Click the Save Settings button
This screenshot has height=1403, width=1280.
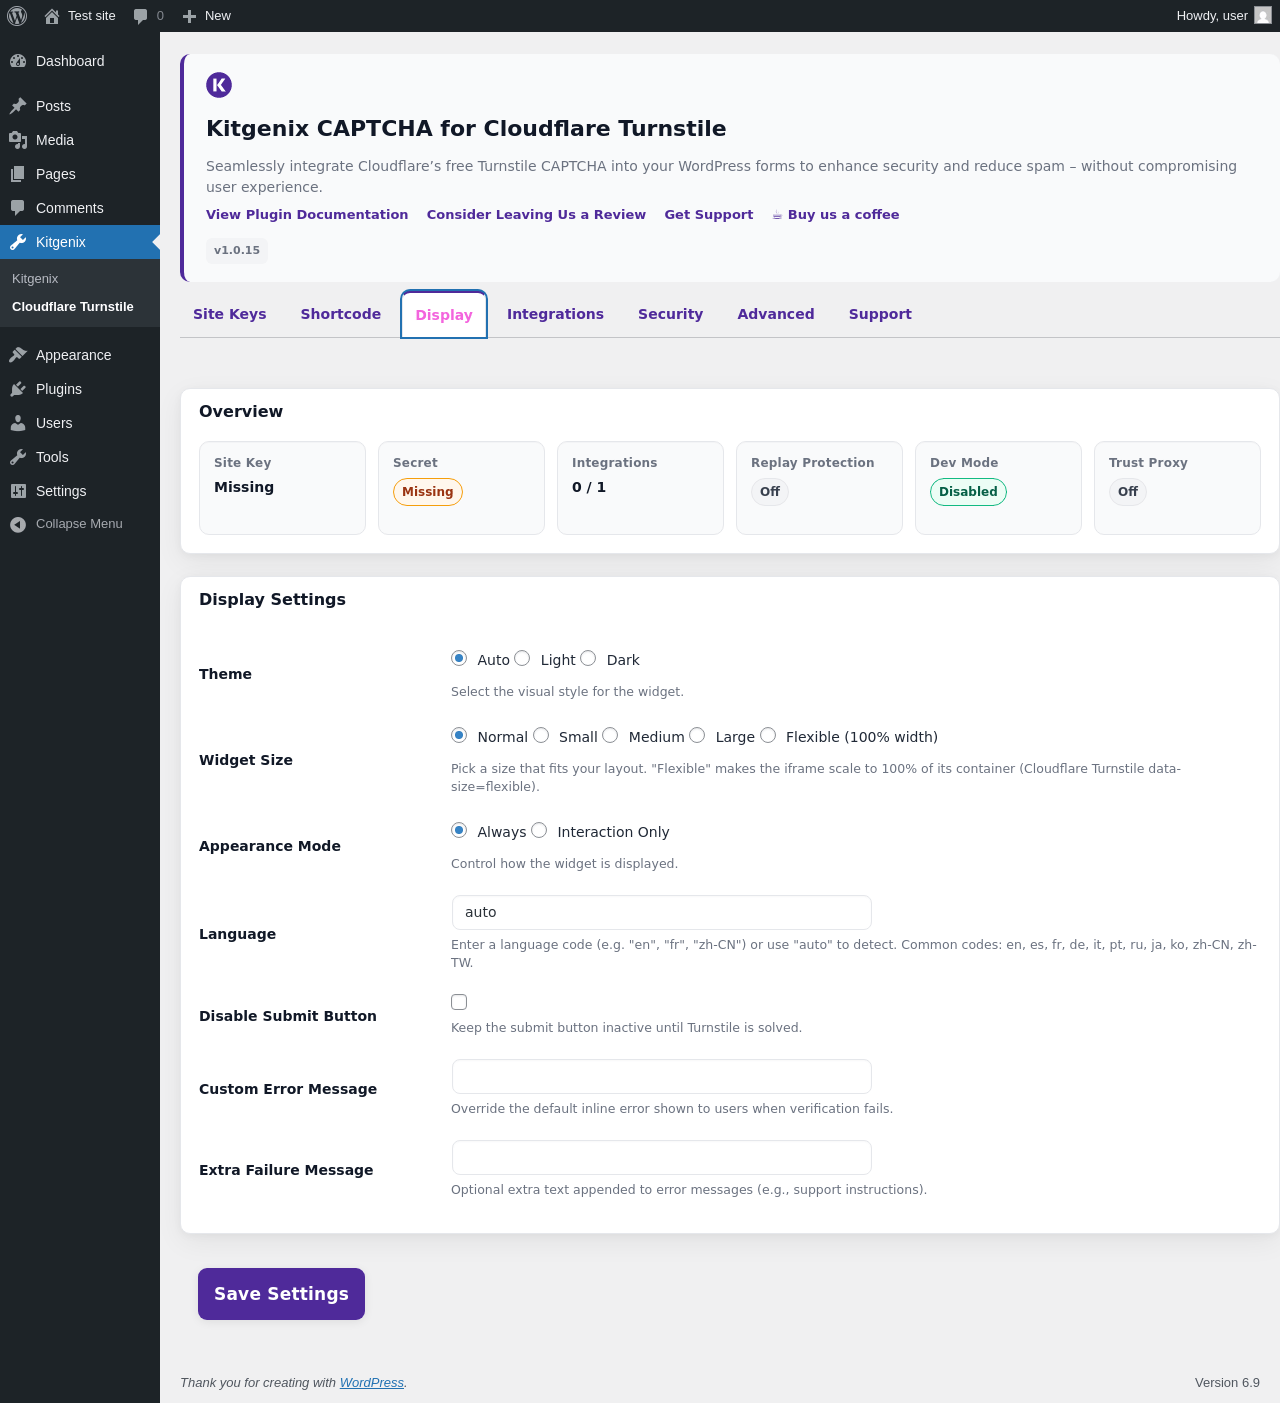click(x=281, y=1294)
